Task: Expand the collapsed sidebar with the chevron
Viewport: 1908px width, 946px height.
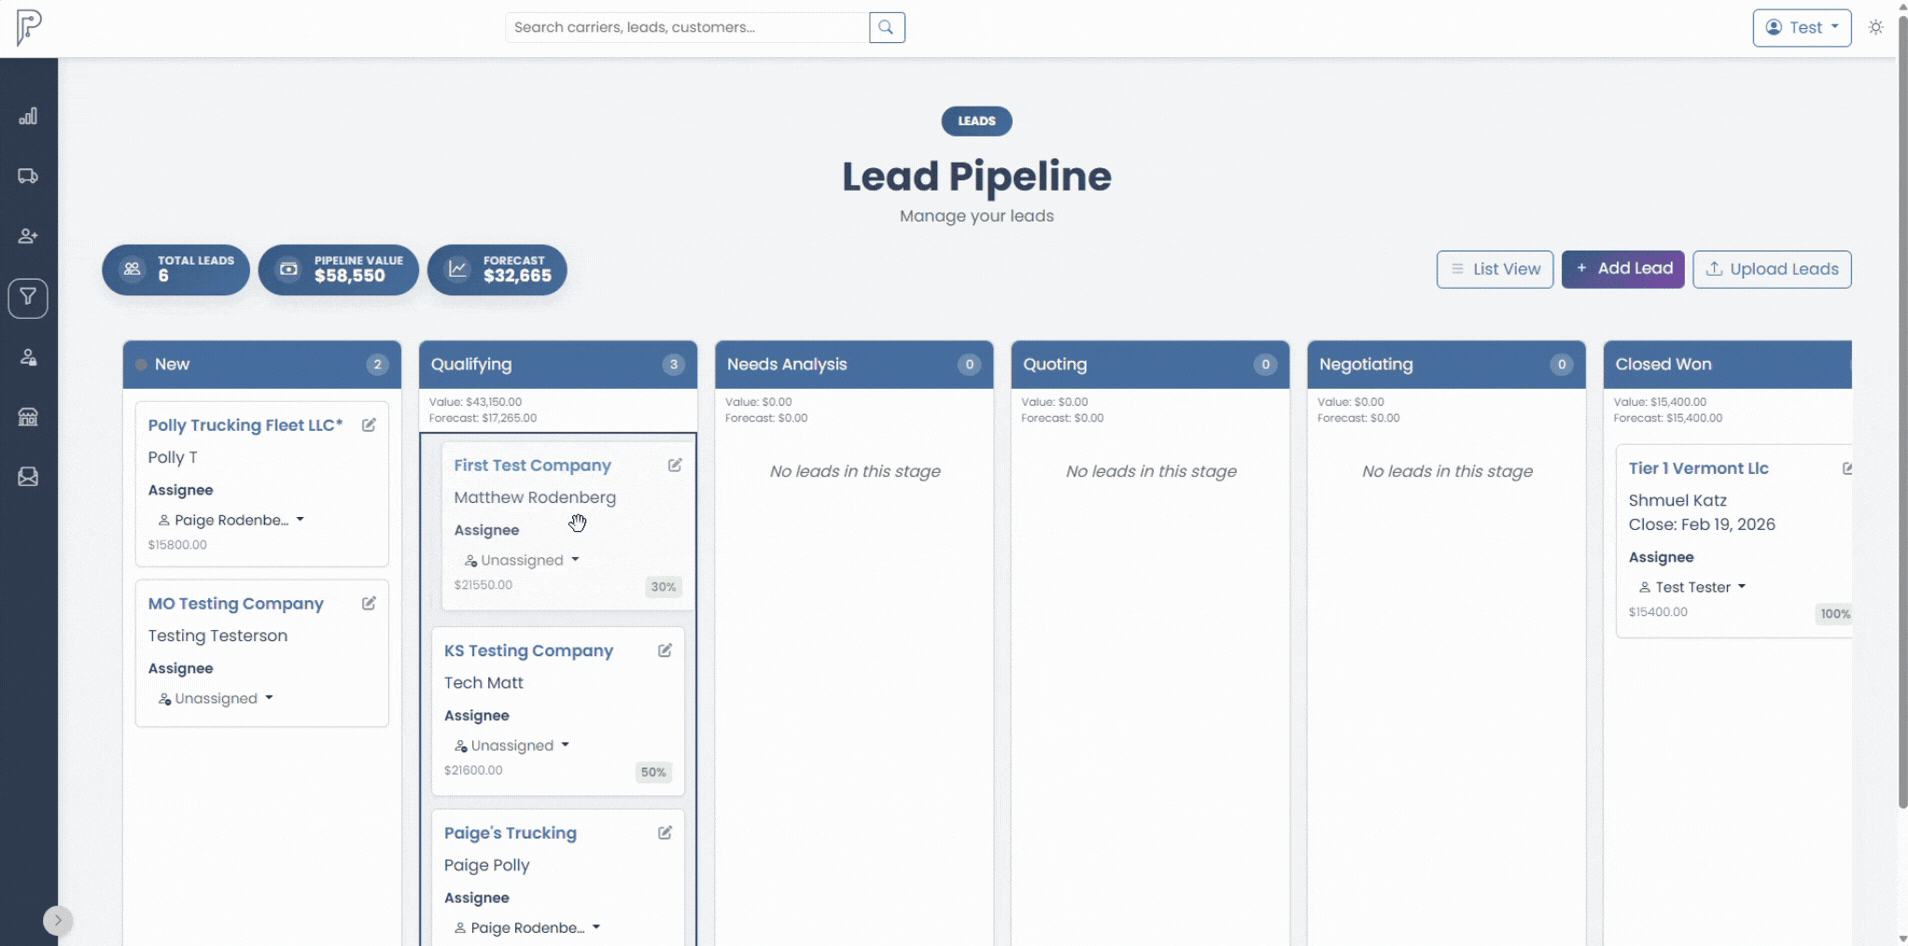Action: [x=57, y=919]
